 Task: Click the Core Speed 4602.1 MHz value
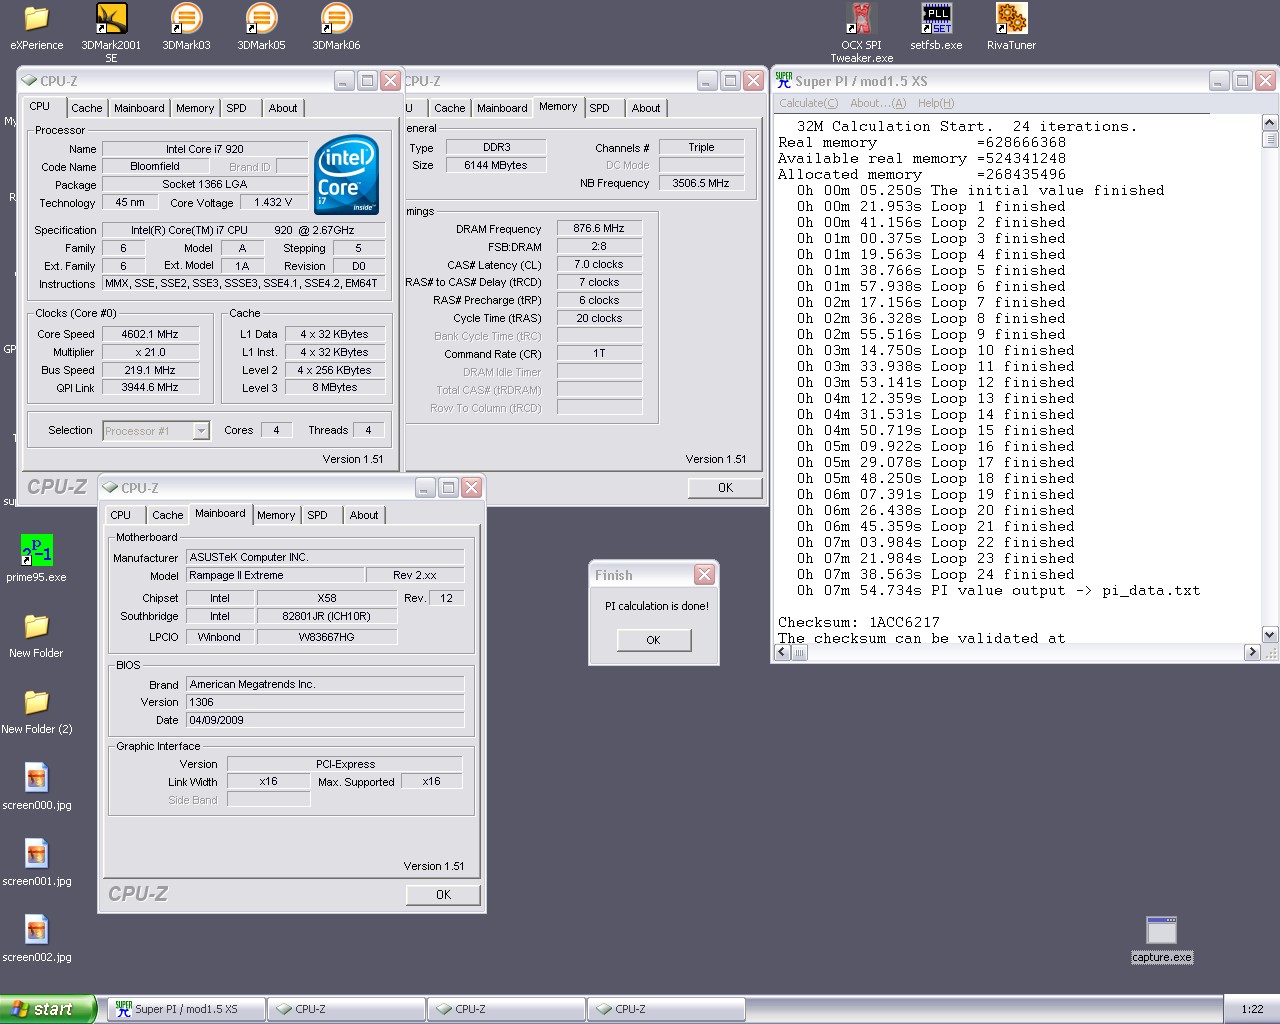coord(150,334)
